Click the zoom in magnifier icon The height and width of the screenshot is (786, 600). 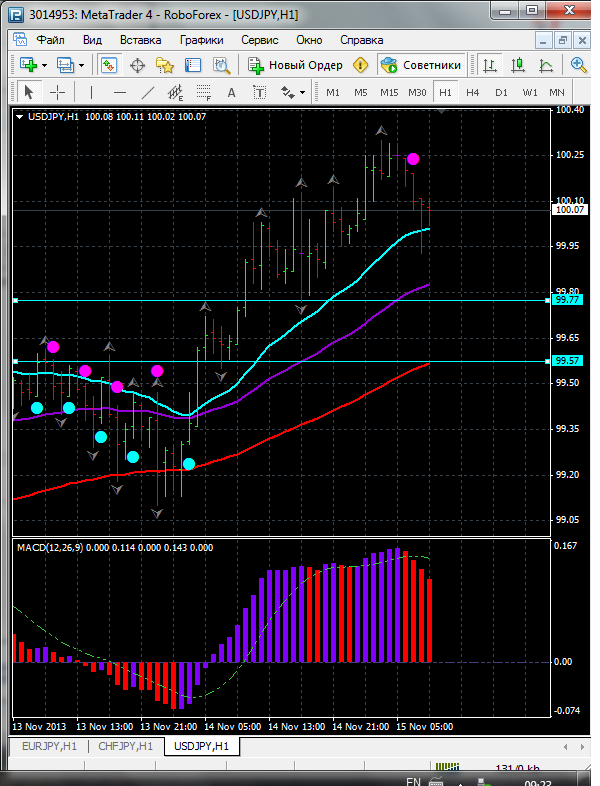pyautogui.click(x=578, y=65)
